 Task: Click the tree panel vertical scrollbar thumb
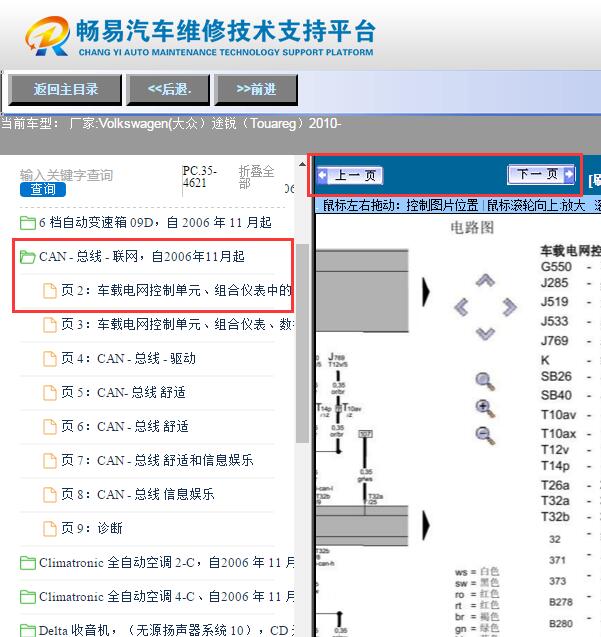pyautogui.click(x=302, y=343)
